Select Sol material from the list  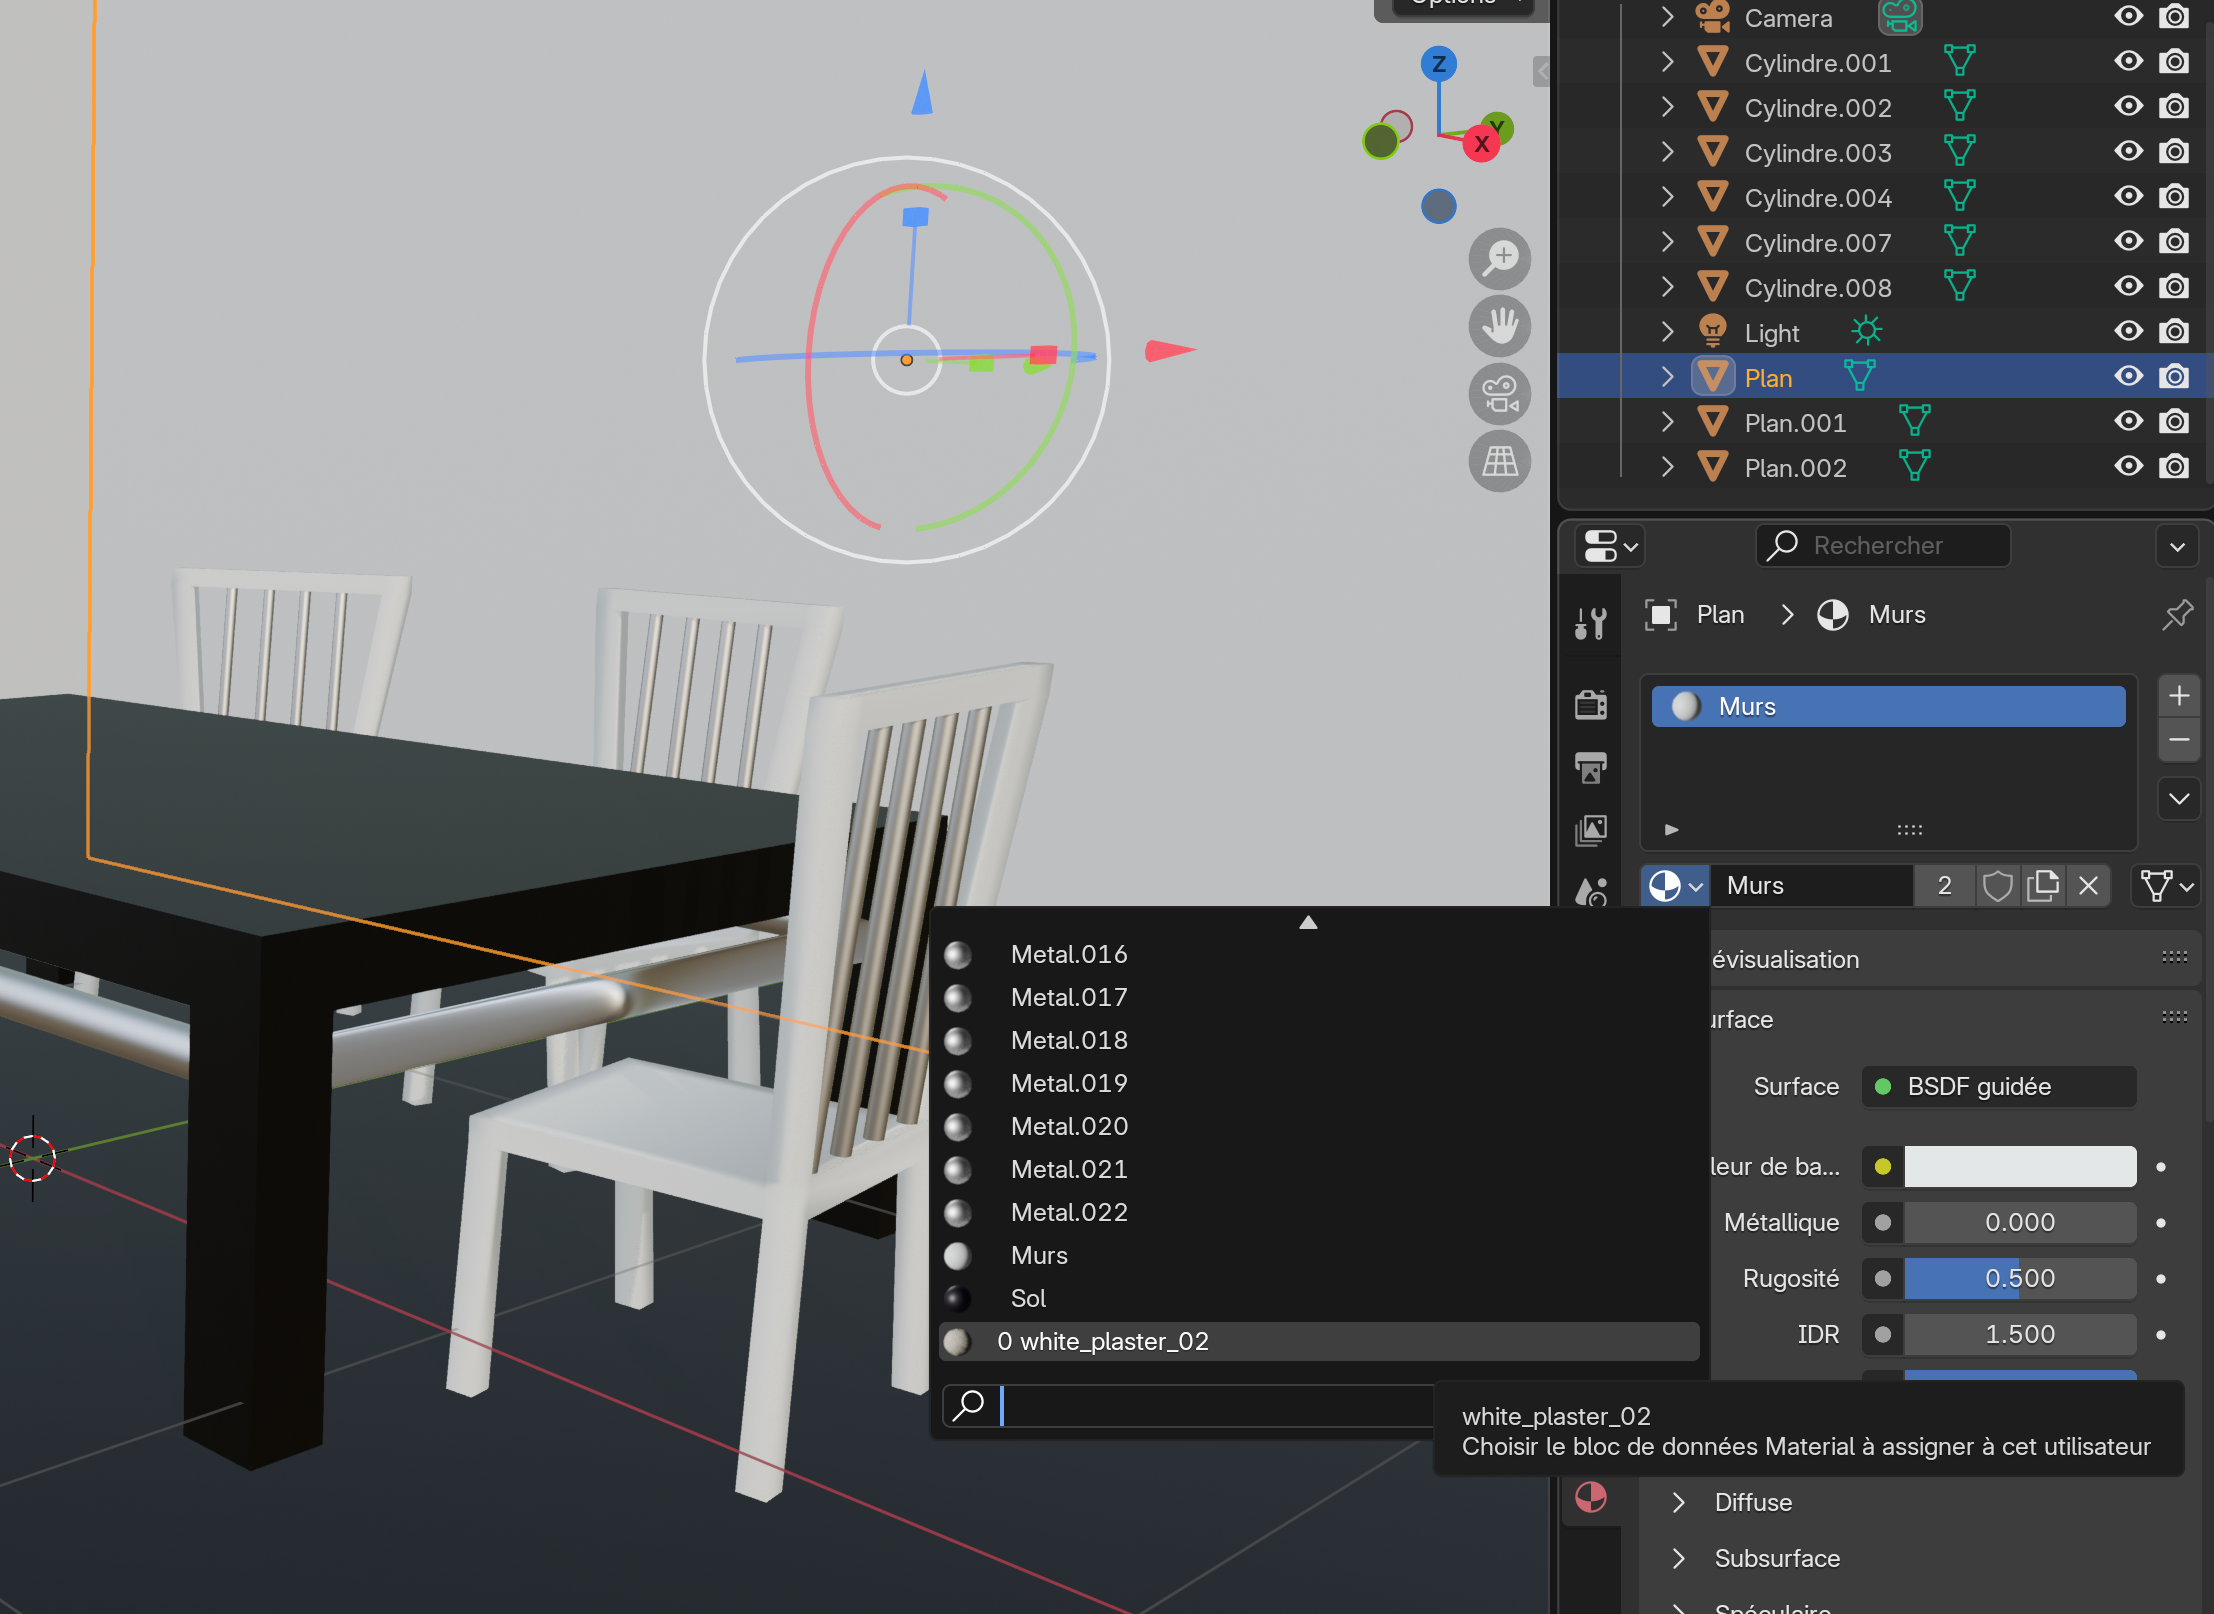pos(1028,1298)
